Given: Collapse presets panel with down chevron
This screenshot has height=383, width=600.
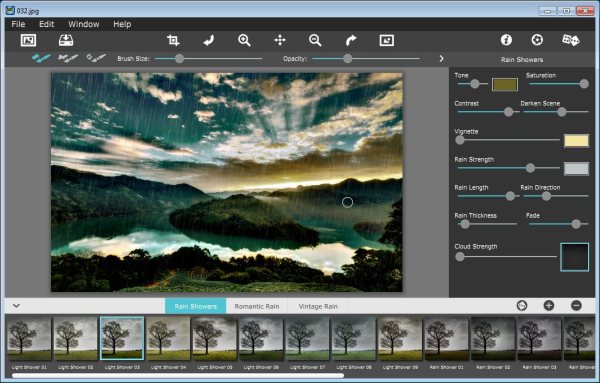Looking at the screenshot, I should click(16, 306).
